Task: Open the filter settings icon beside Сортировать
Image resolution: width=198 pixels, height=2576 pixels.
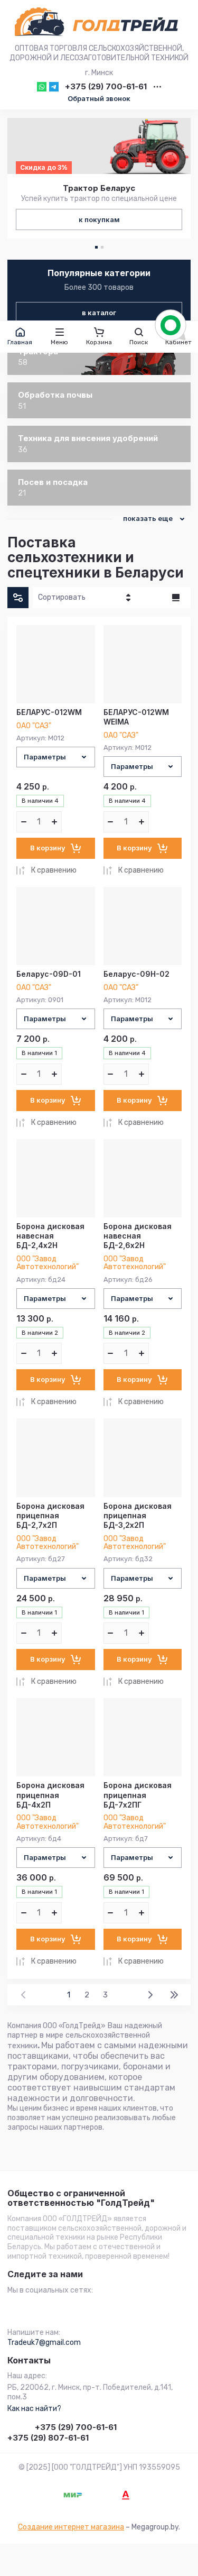Action: 18,597
